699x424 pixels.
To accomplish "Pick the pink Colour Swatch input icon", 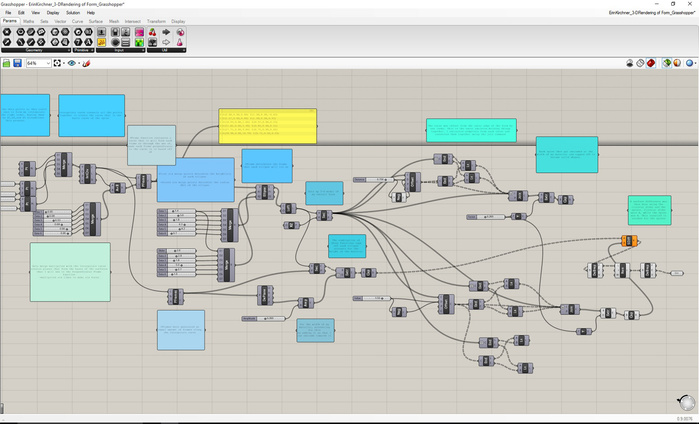I will click(x=140, y=32).
